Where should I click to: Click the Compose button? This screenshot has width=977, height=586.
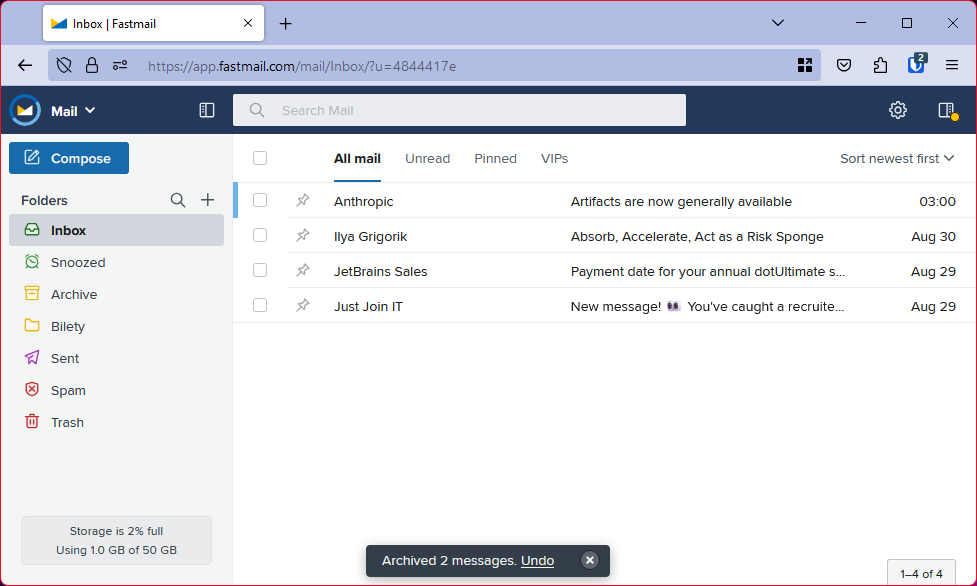(x=69, y=158)
